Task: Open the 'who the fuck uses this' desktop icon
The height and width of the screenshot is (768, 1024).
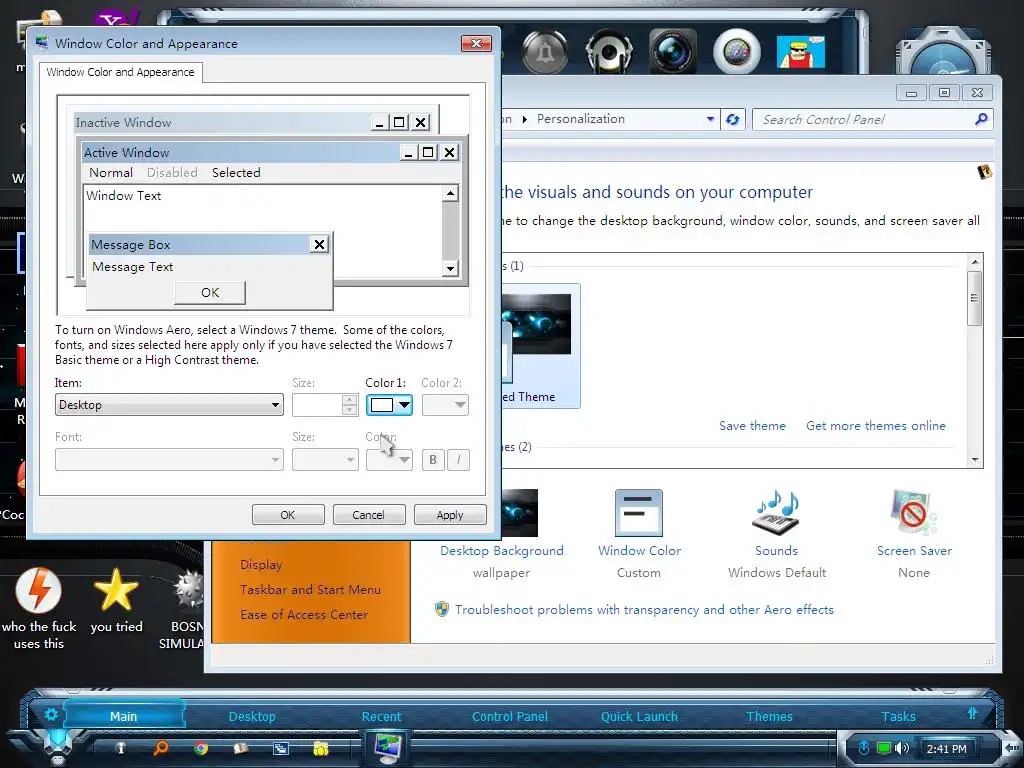Action: (39, 590)
